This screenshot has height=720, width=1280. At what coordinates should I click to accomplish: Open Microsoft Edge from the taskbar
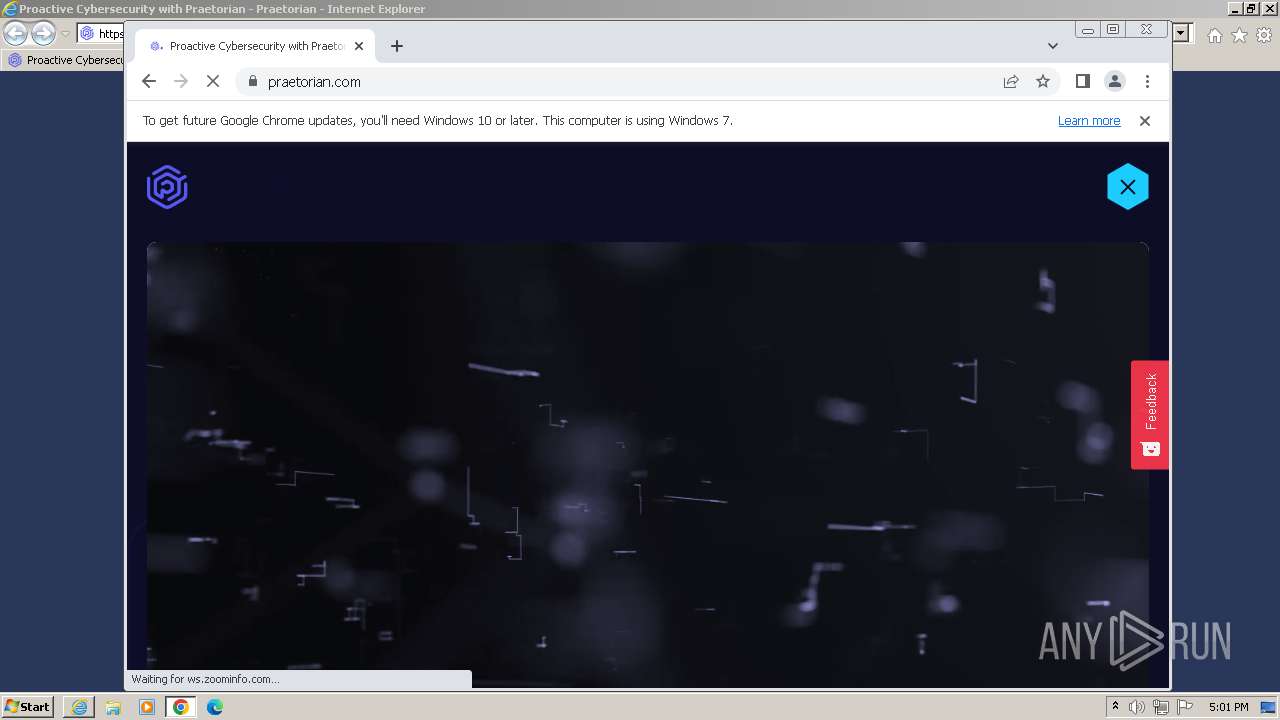(215, 707)
